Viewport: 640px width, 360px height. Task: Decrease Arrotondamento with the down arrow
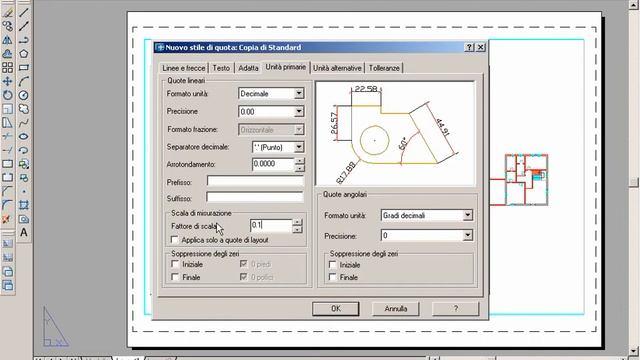[x=300, y=168]
